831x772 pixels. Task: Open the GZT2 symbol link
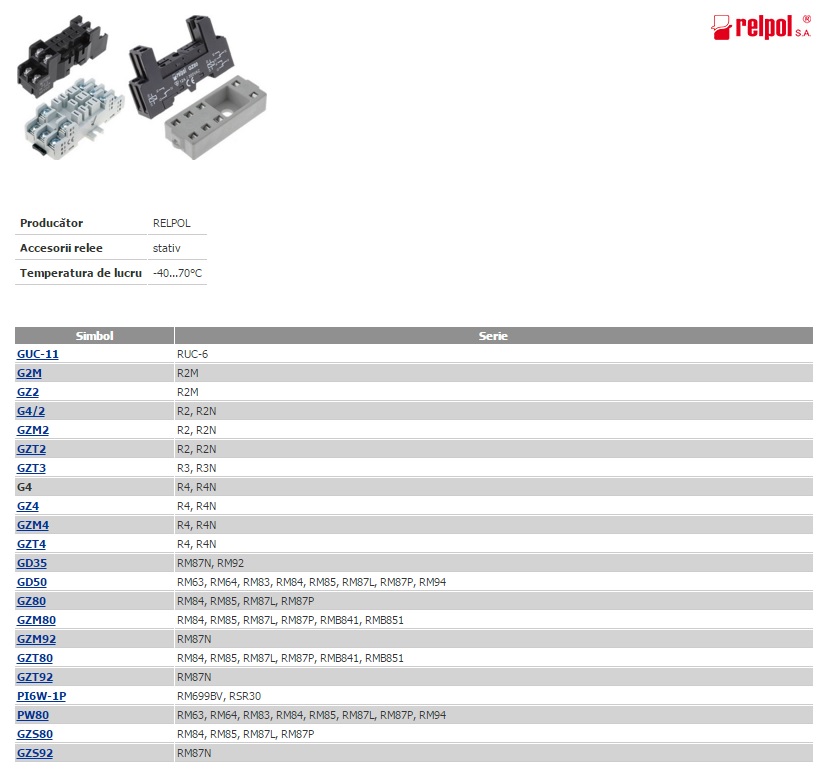click(31, 449)
